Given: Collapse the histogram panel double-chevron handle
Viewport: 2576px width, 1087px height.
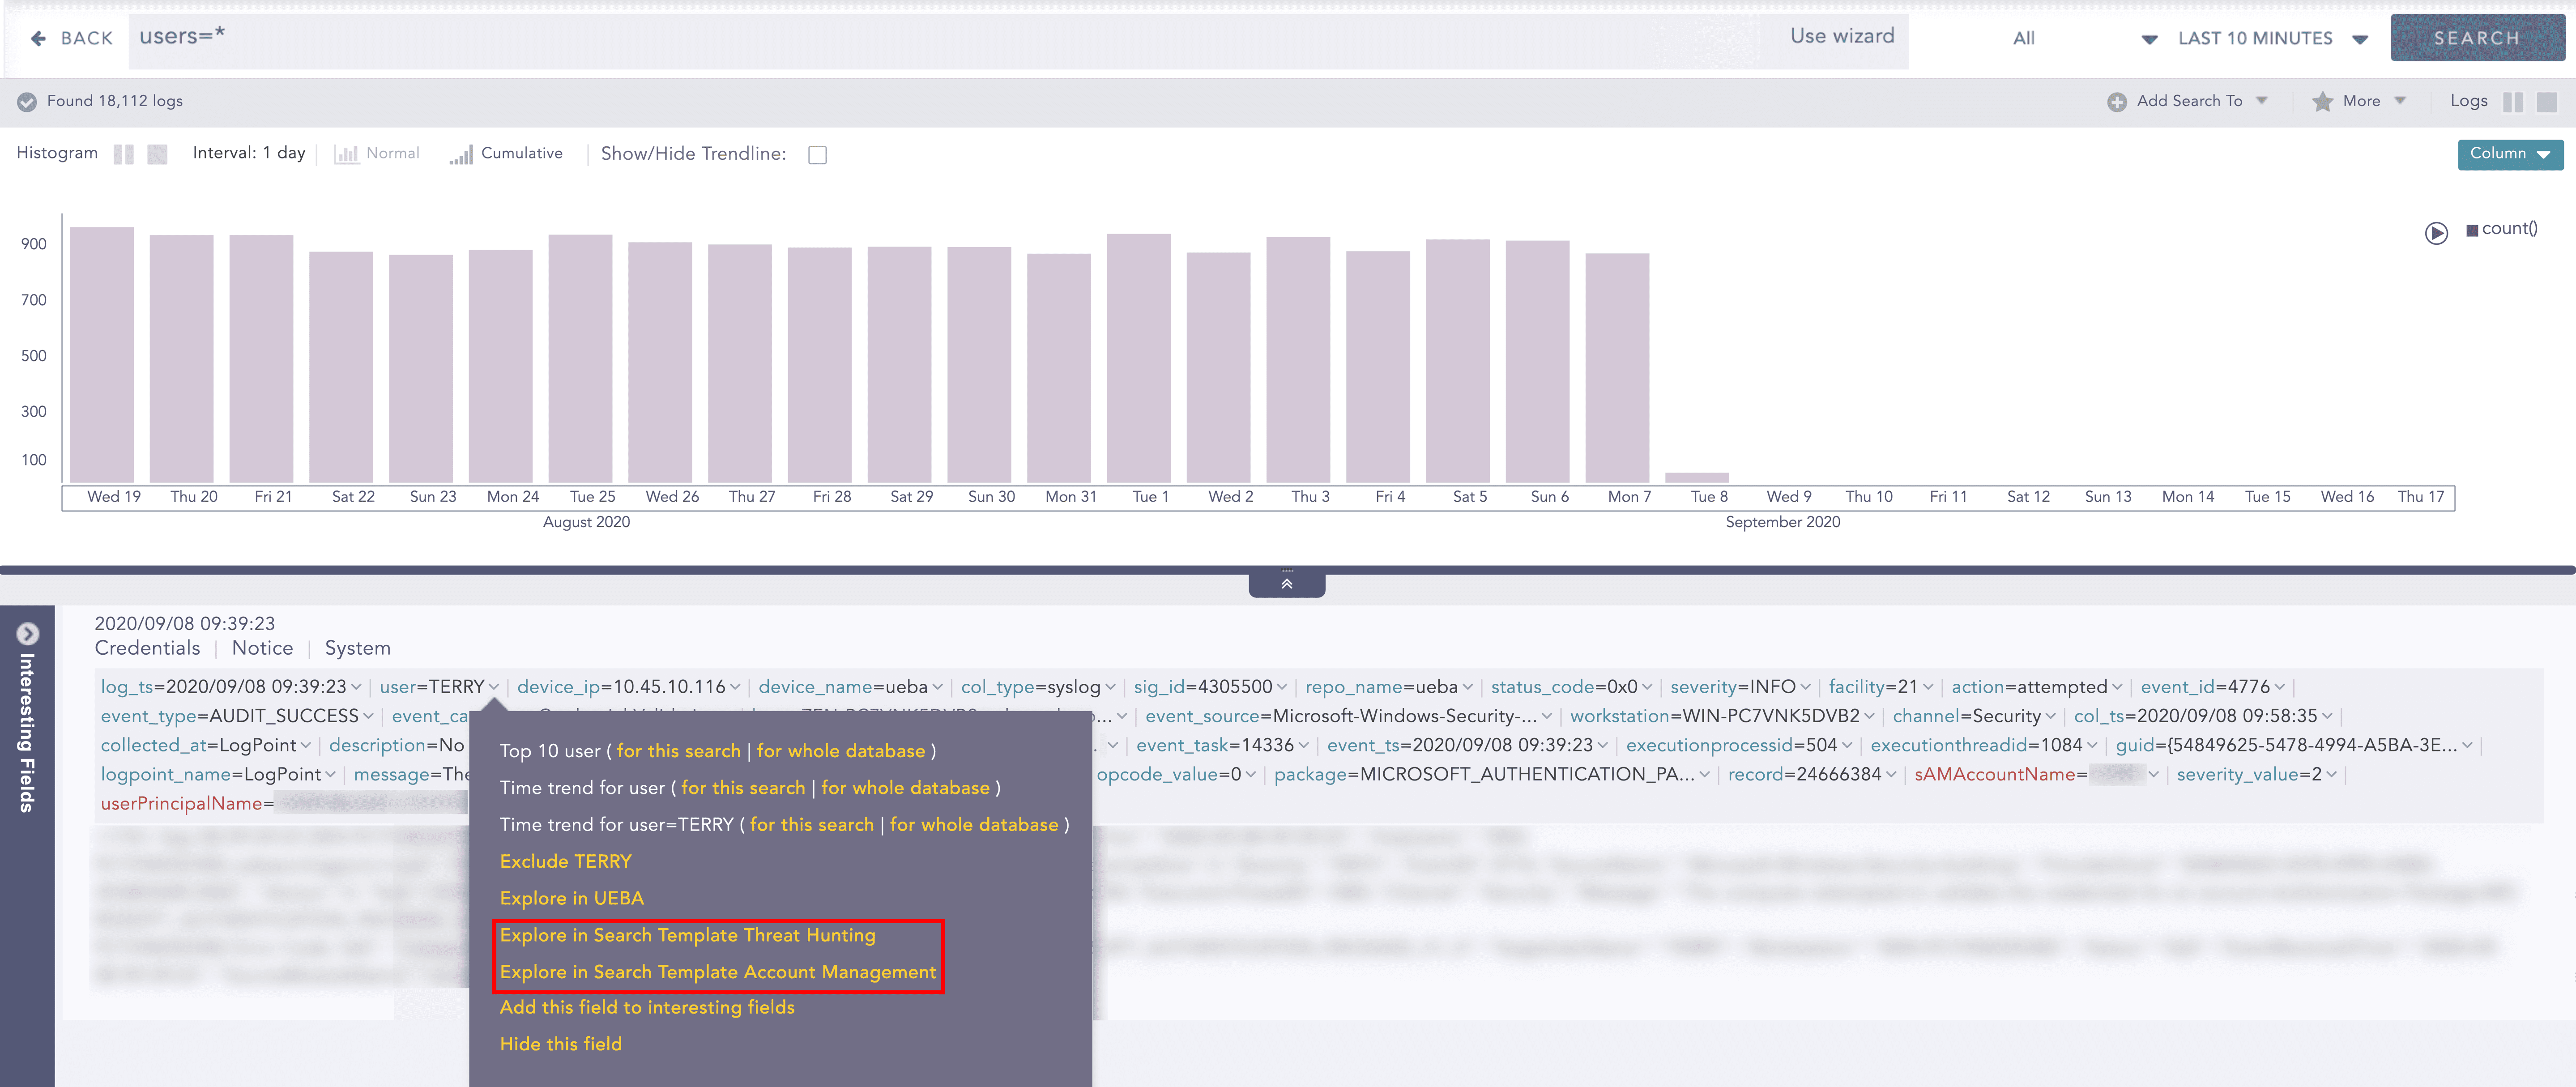Looking at the screenshot, I should click(1286, 583).
